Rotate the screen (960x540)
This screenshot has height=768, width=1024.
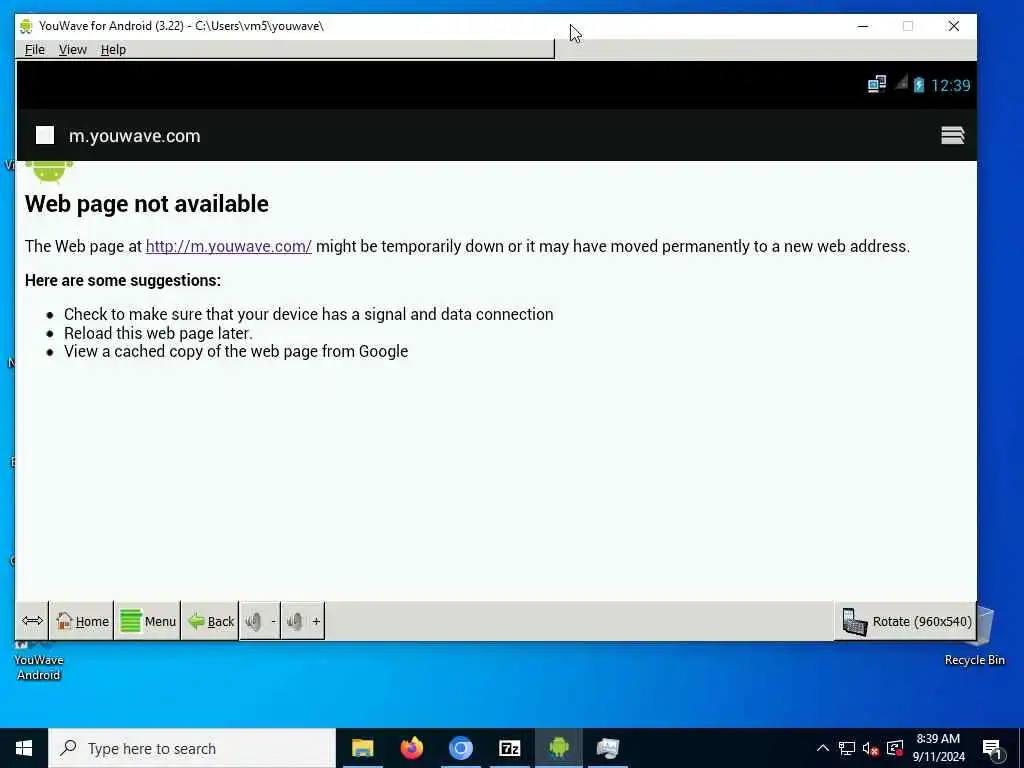pos(906,621)
